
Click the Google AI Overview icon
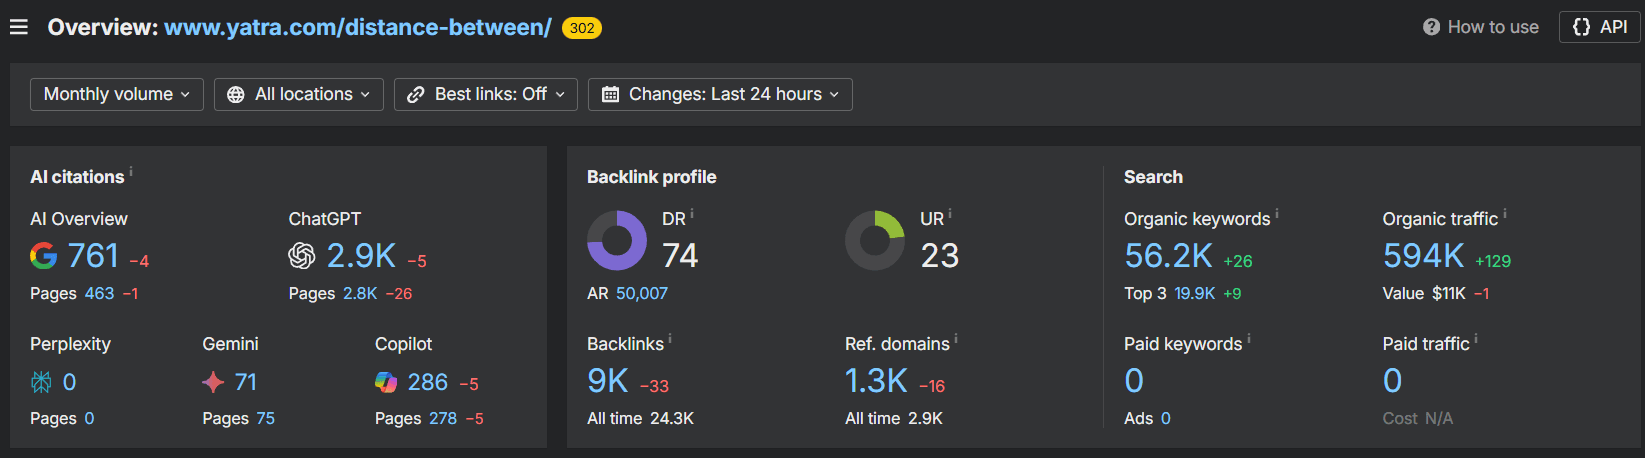44,256
